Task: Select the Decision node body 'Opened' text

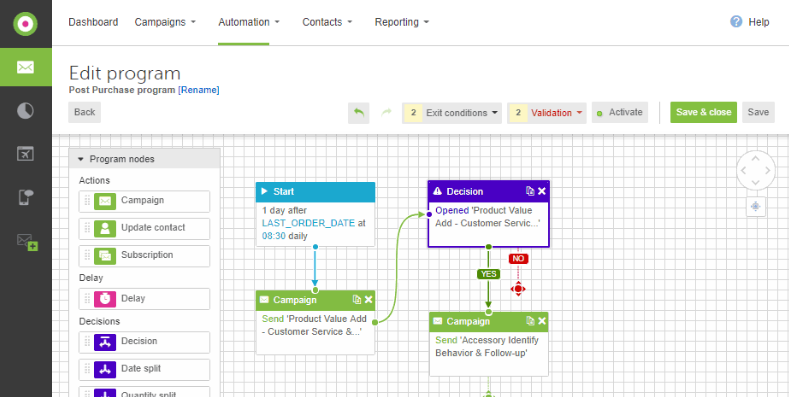Action: [452, 210]
